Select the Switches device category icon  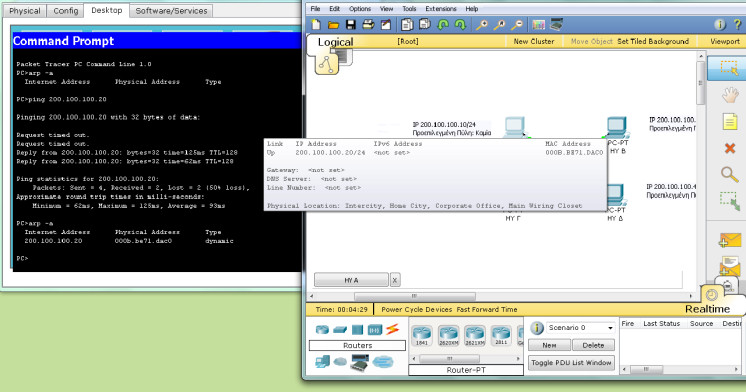340,329
